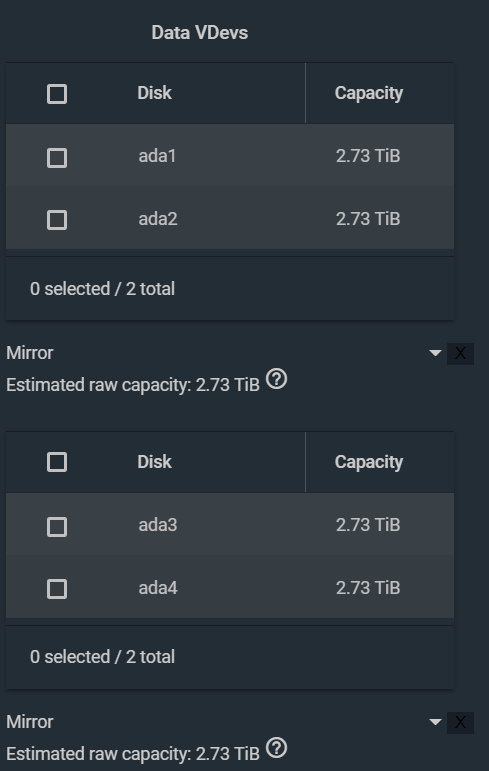
Task: Tick the ada3 disk checkbox
Action: click(x=57, y=527)
